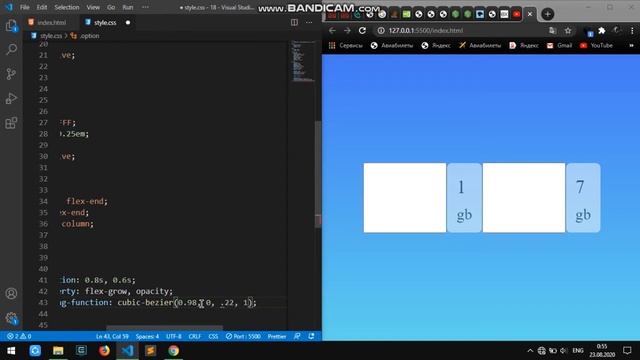Open Sublime Text from the taskbar
The image size is (640, 360).
click(150, 351)
